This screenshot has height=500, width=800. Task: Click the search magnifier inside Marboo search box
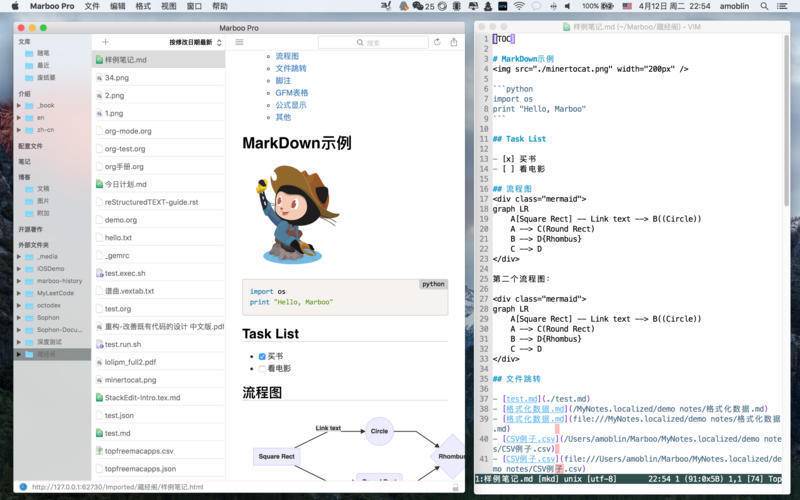(360, 42)
